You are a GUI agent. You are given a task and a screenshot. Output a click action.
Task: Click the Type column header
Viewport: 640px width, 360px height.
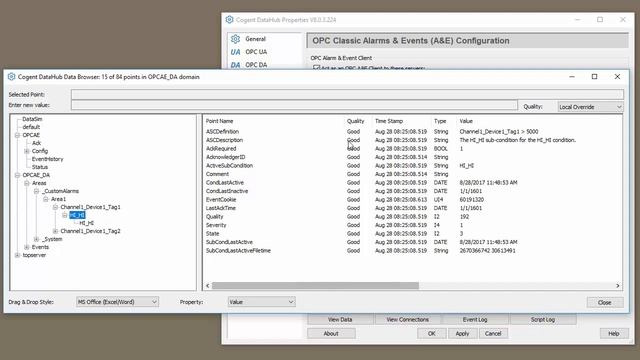[x=440, y=121]
